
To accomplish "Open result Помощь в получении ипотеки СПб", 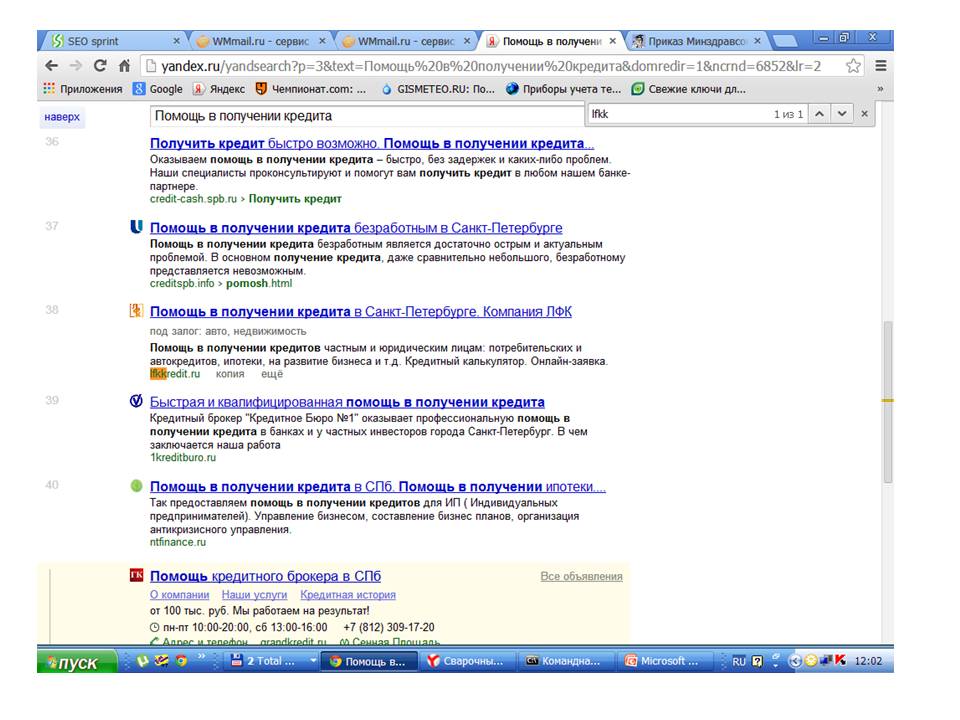I will pyautogui.click(x=378, y=487).
